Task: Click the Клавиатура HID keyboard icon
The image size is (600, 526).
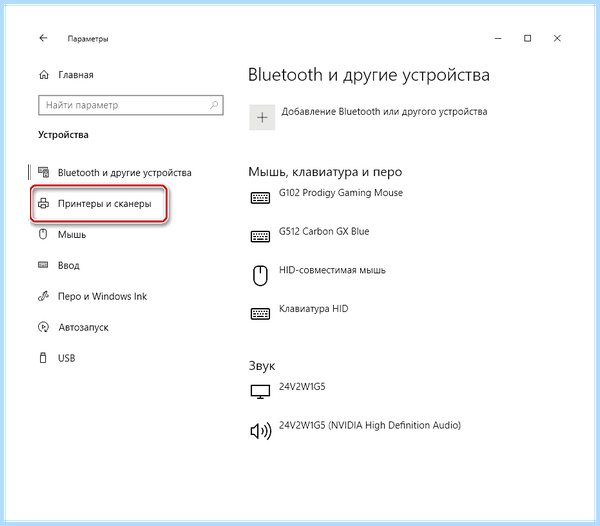Action: (x=260, y=314)
